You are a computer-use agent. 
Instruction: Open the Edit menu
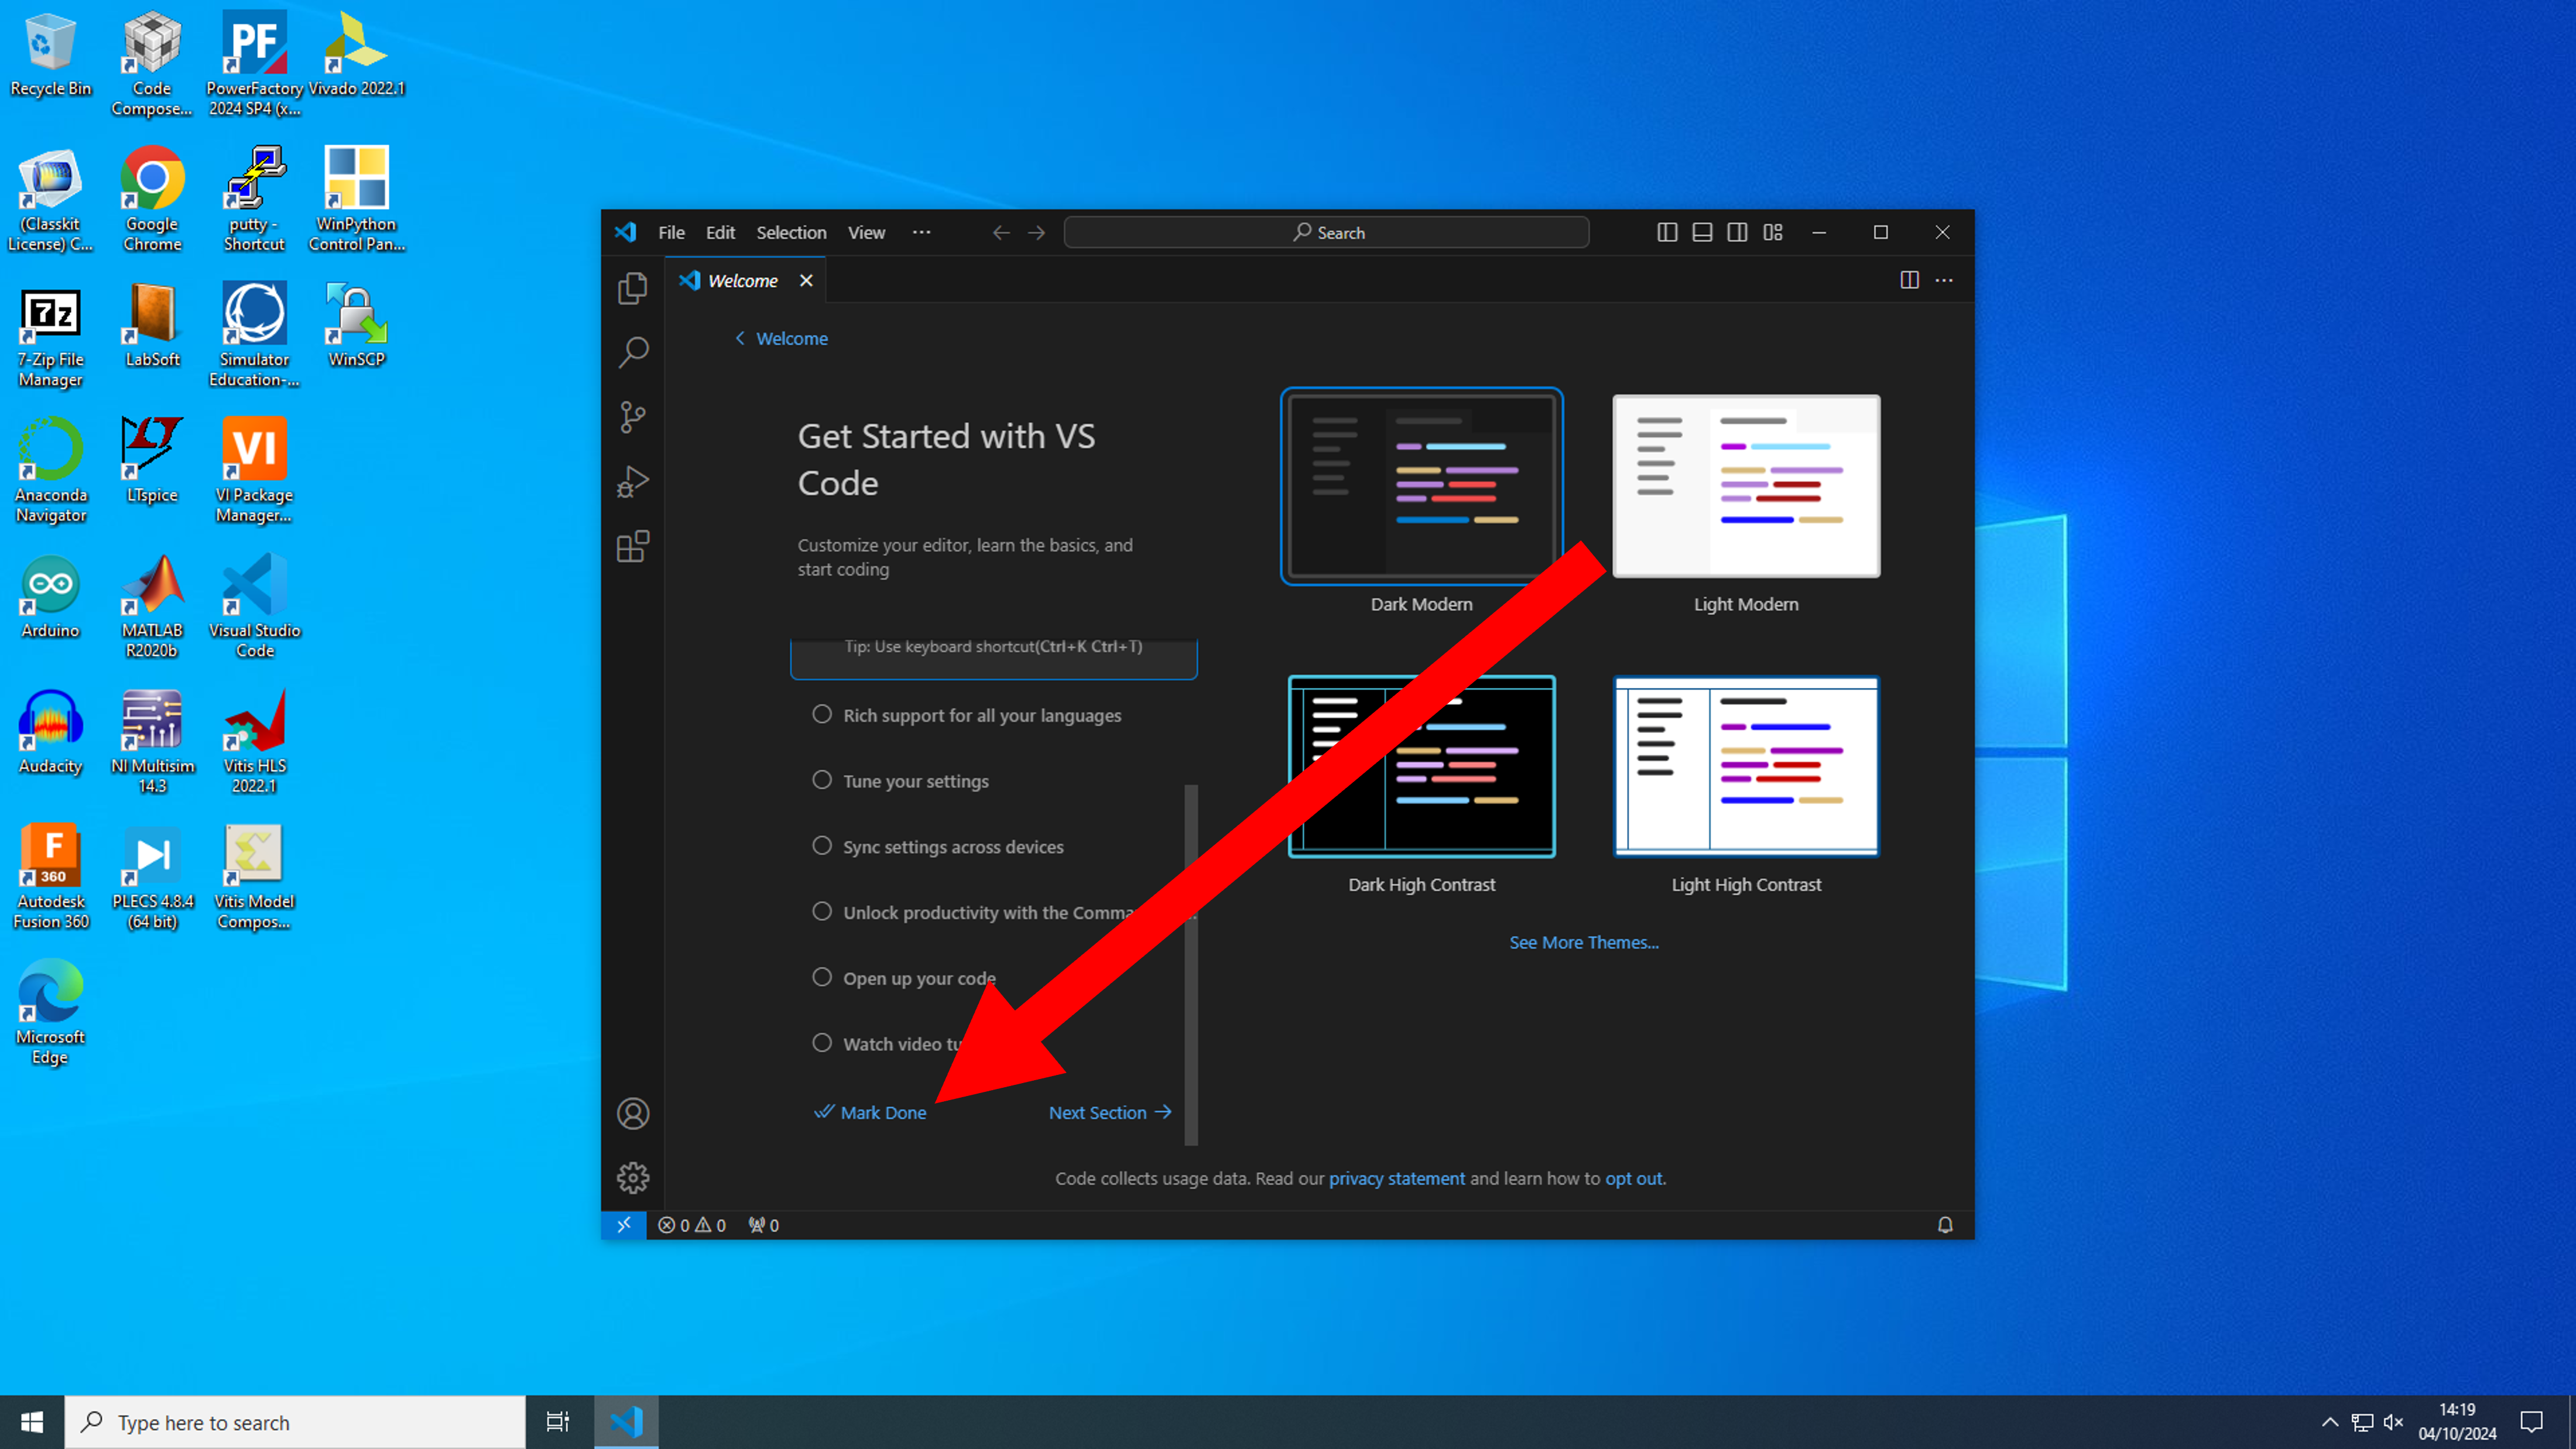[x=720, y=232]
